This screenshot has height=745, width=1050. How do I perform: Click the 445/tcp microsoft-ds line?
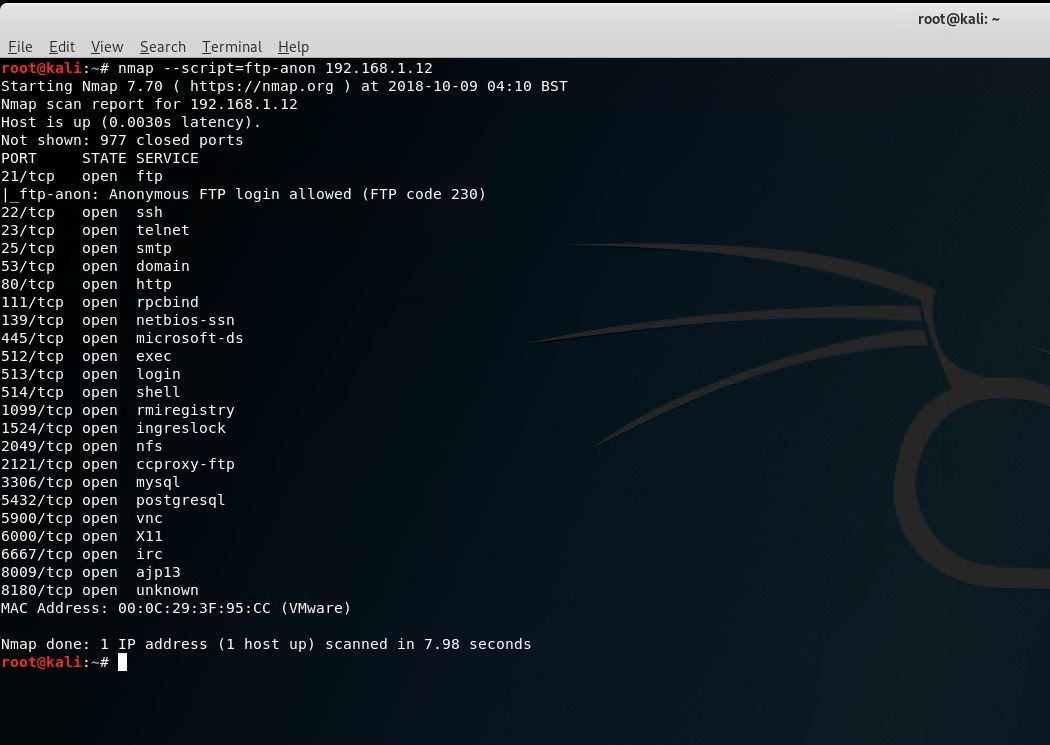(122, 338)
